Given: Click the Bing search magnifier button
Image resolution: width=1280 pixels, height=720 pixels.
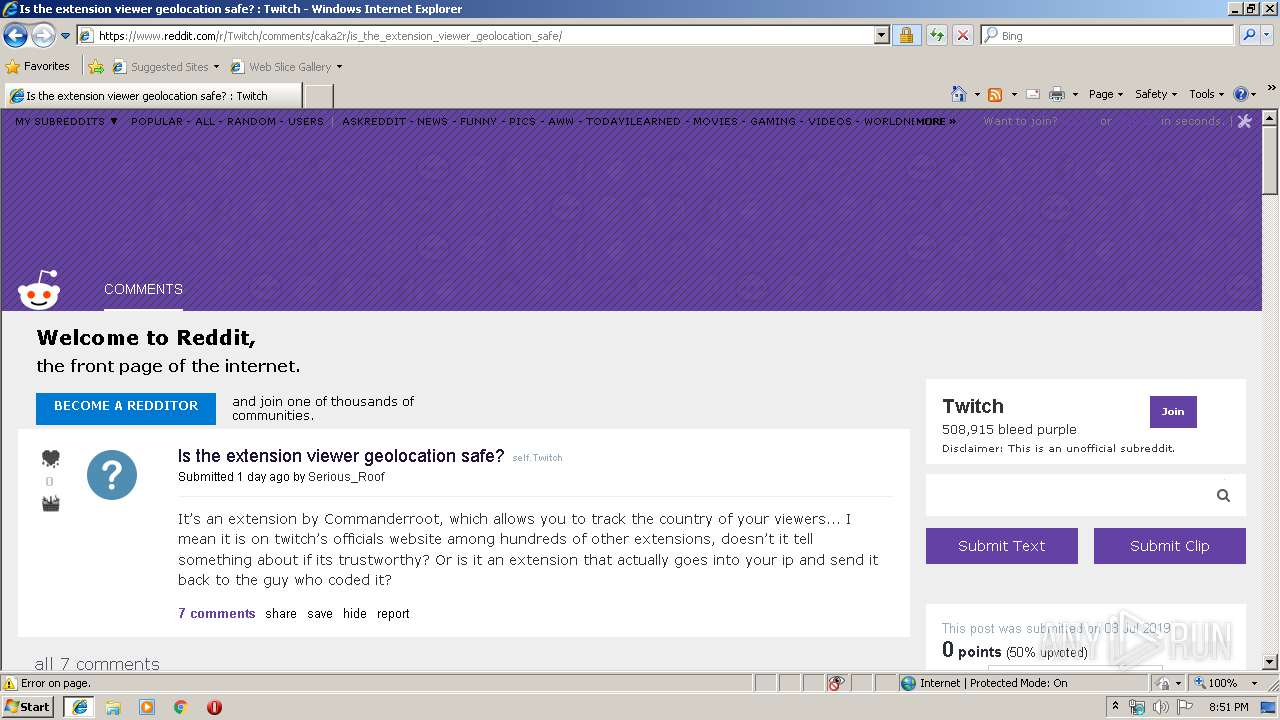Looking at the screenshot, I should pos(1247,35).
